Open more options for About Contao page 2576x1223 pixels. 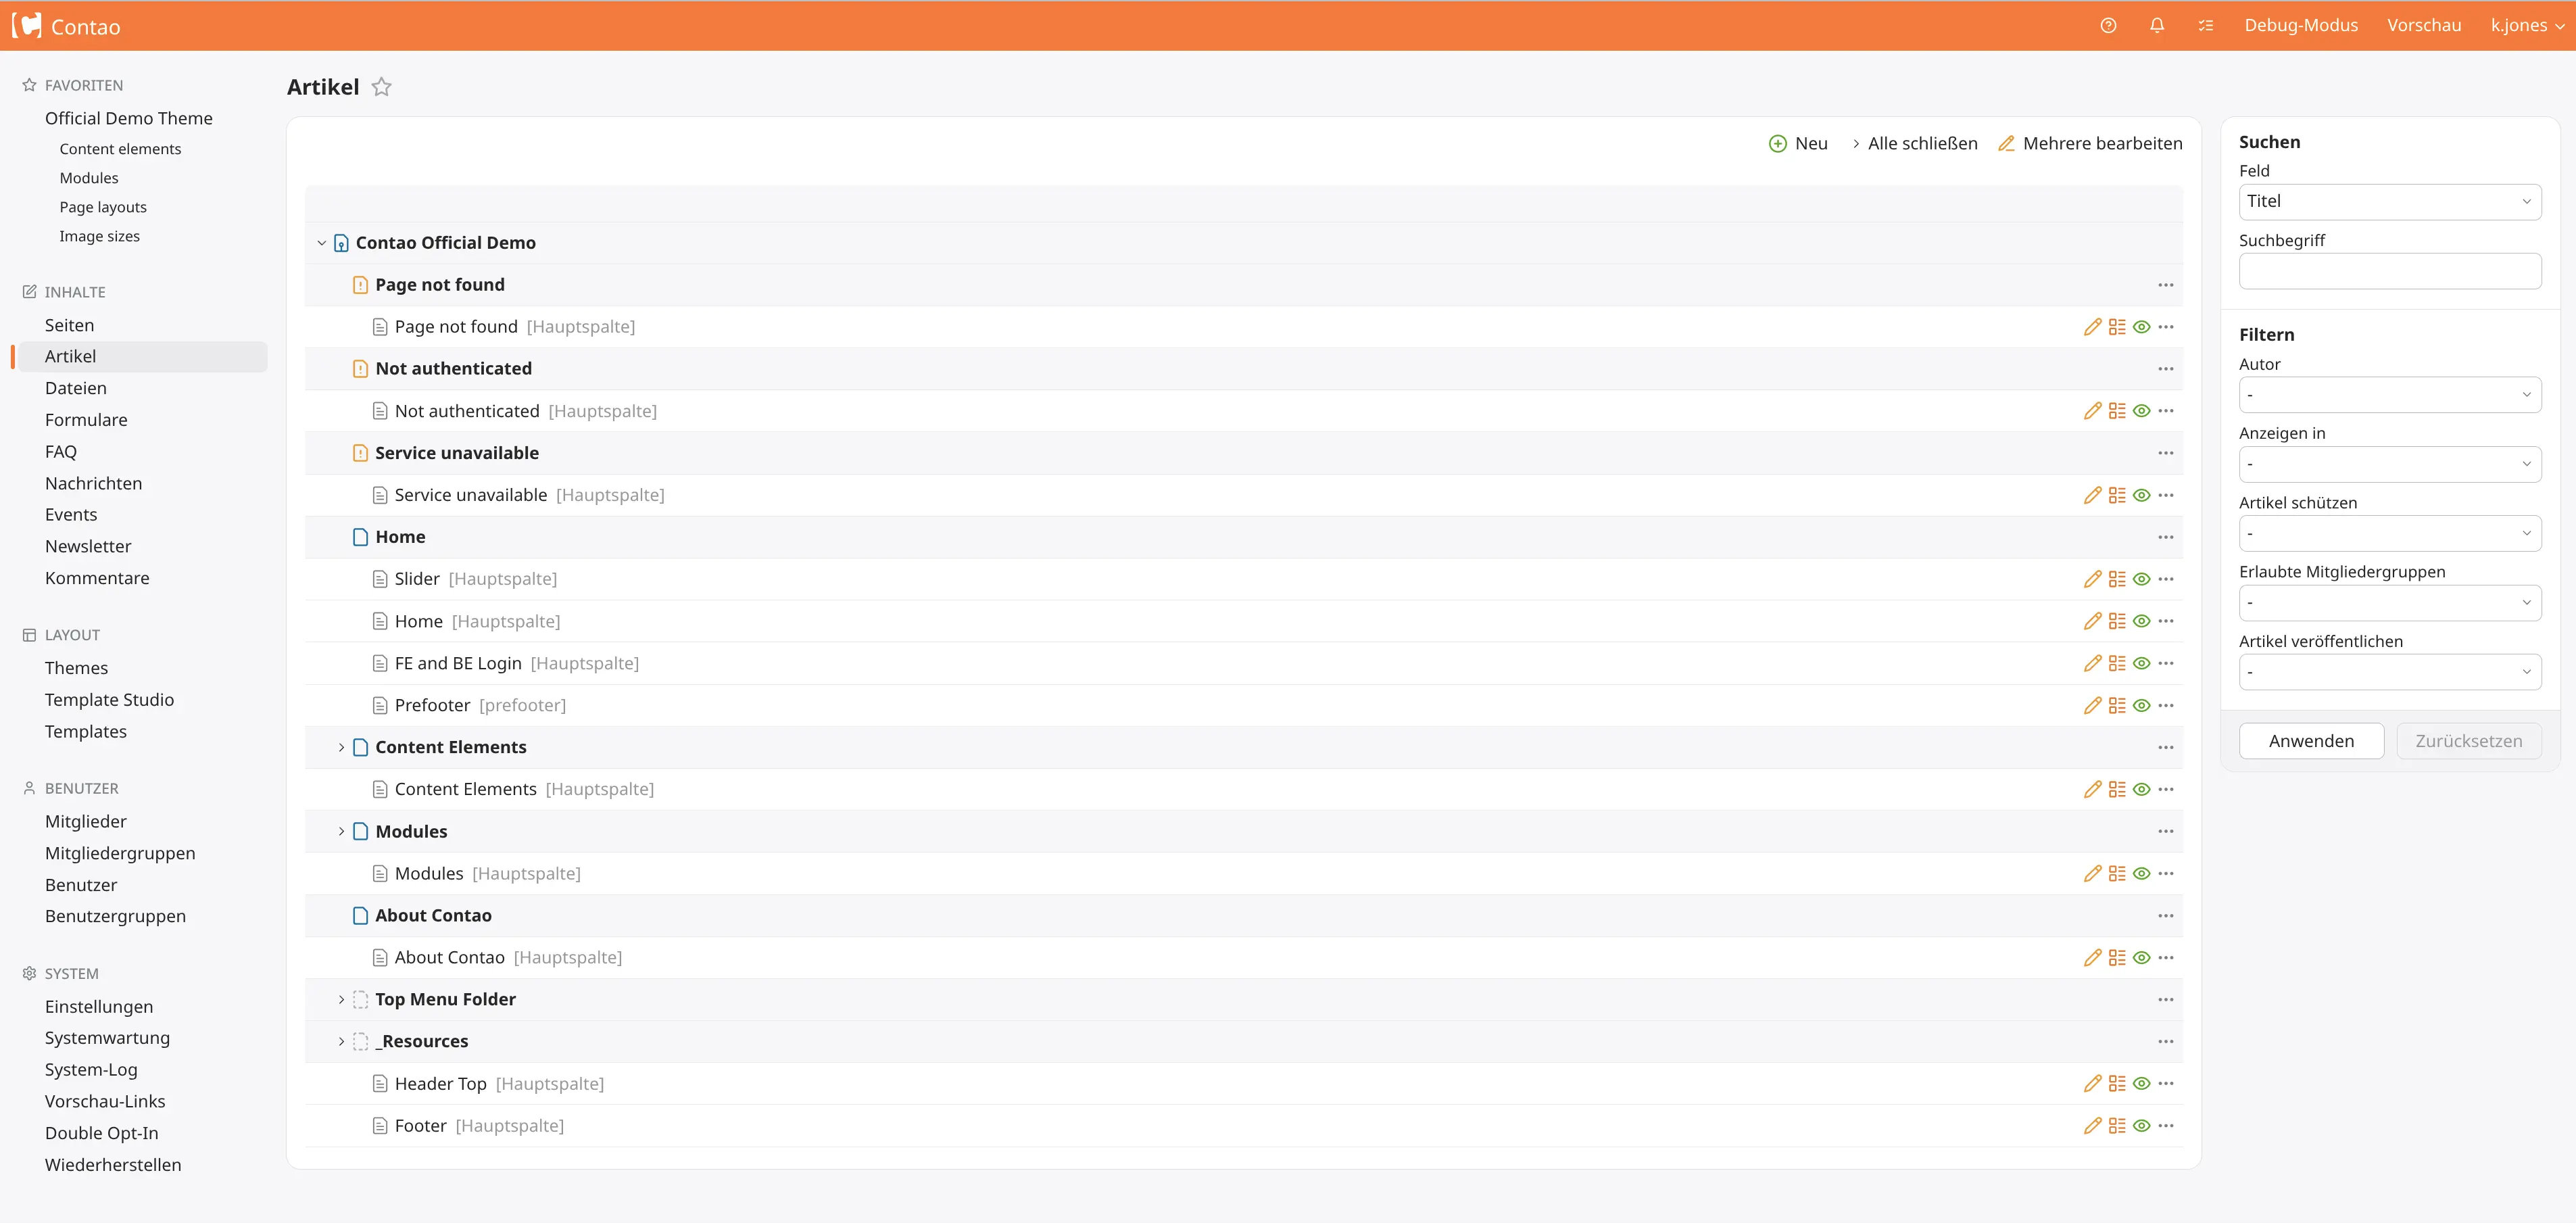click(2166, 915)
